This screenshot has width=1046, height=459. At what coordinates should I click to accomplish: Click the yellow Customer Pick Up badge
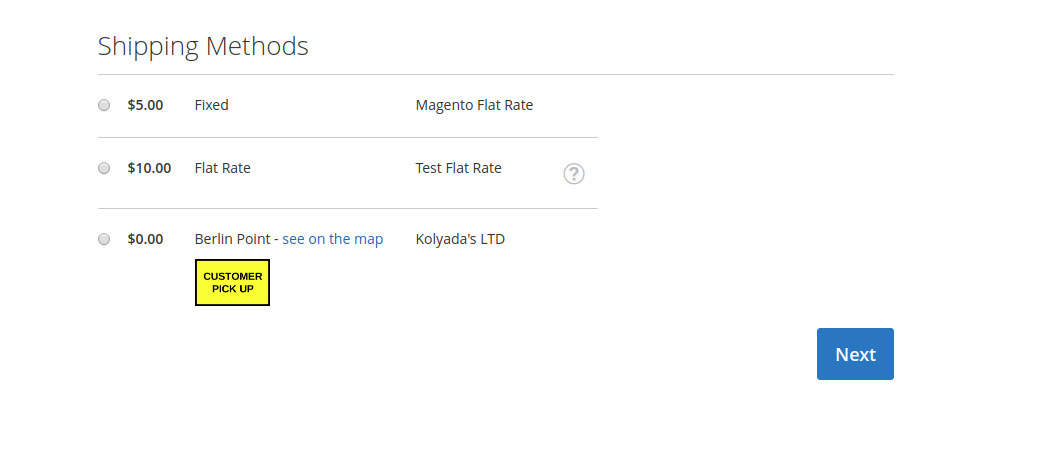point(232,282)
